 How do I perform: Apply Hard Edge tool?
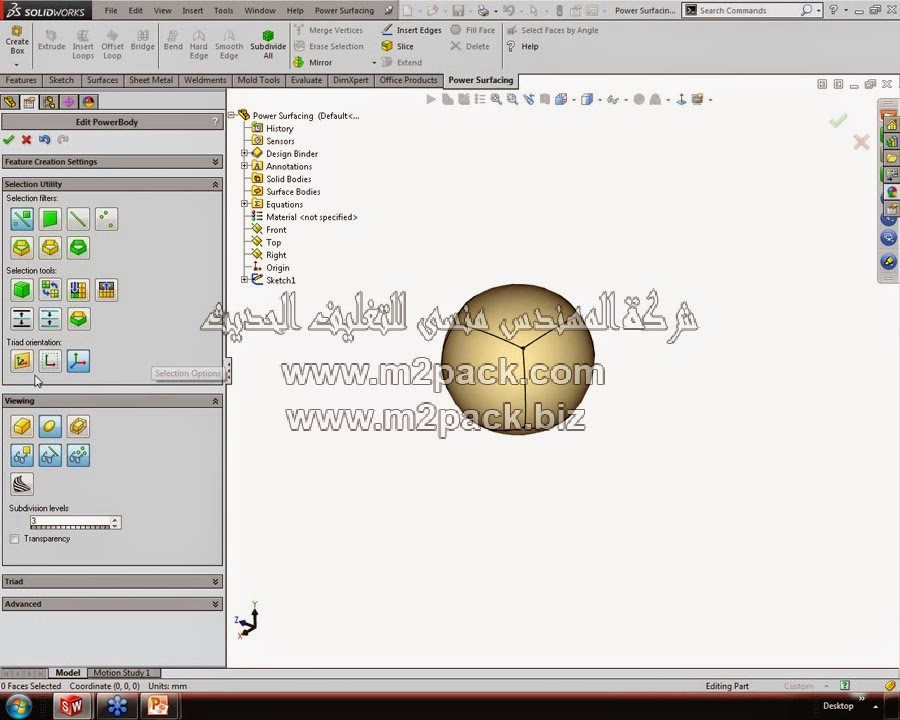[x=199, y=45]
